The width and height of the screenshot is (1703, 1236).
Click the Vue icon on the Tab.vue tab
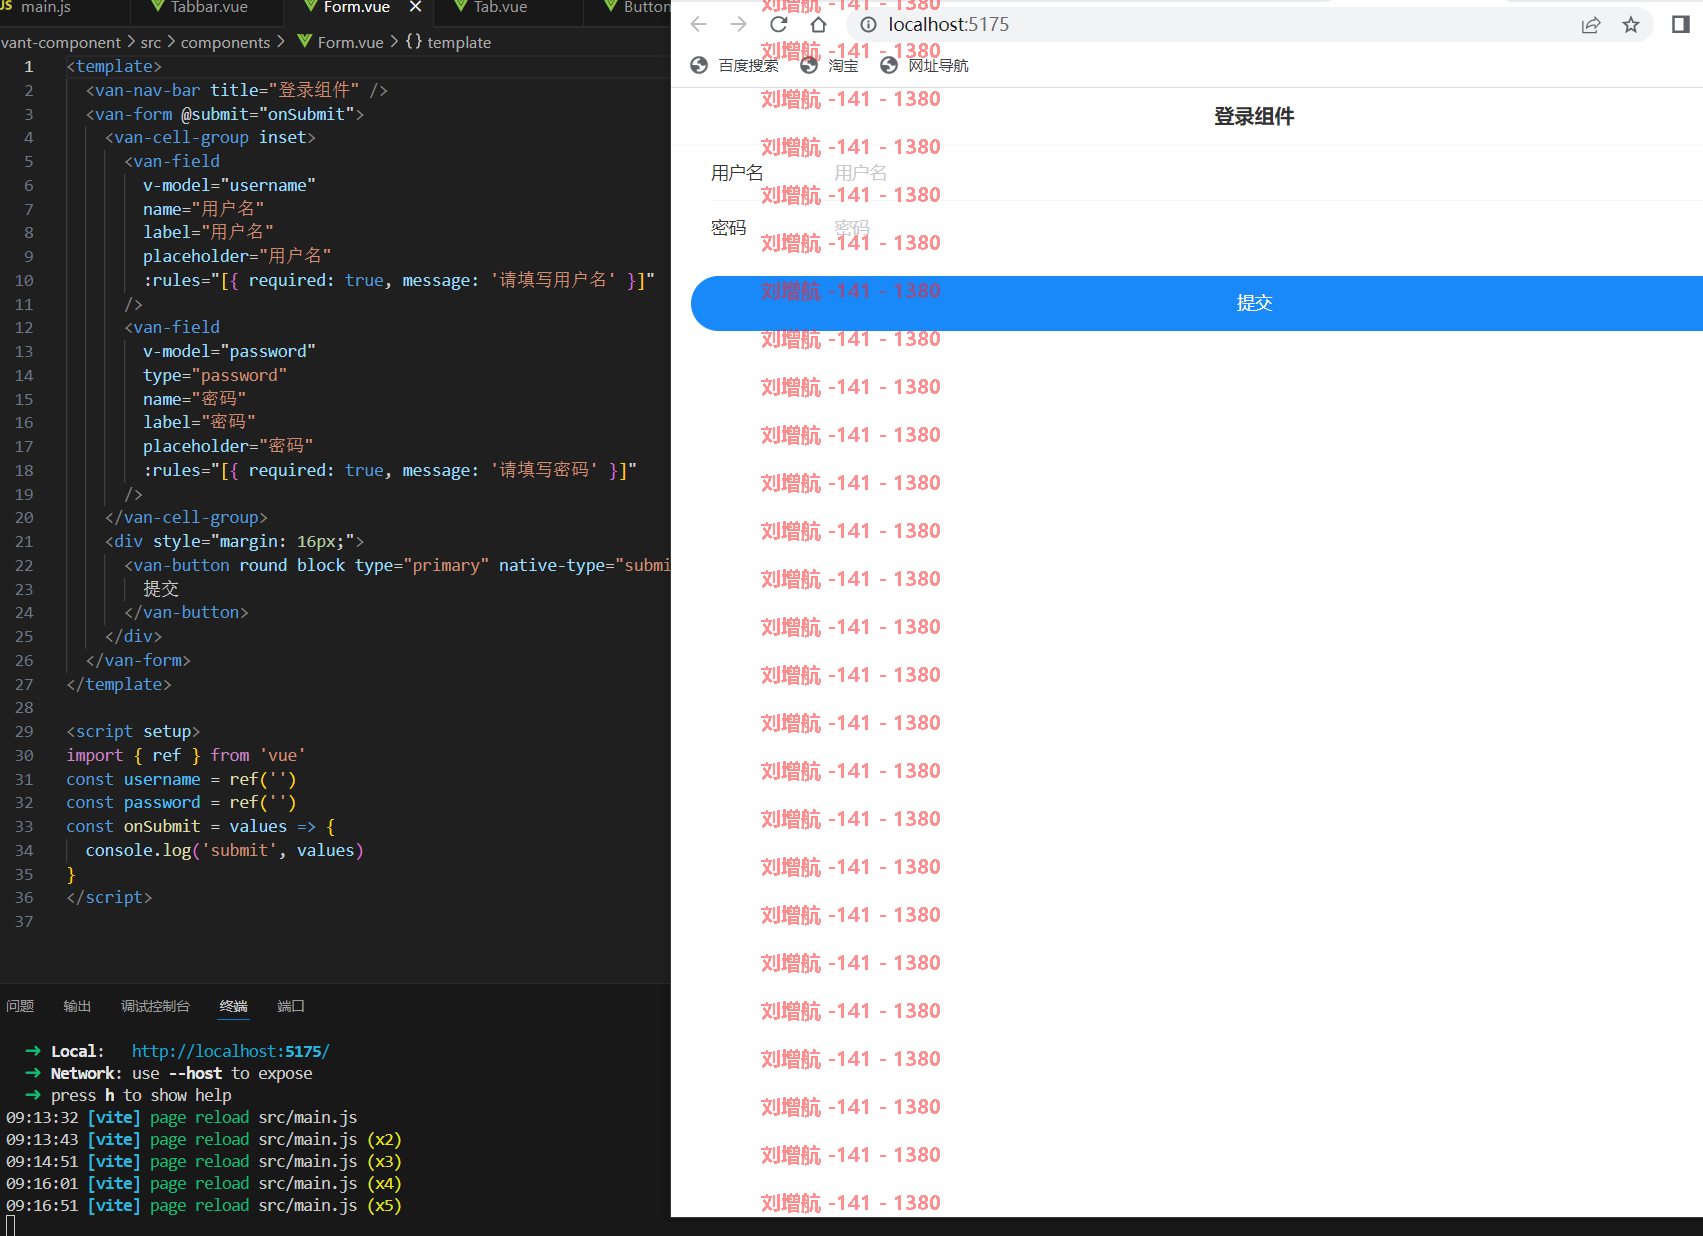[x=460, y=7]
